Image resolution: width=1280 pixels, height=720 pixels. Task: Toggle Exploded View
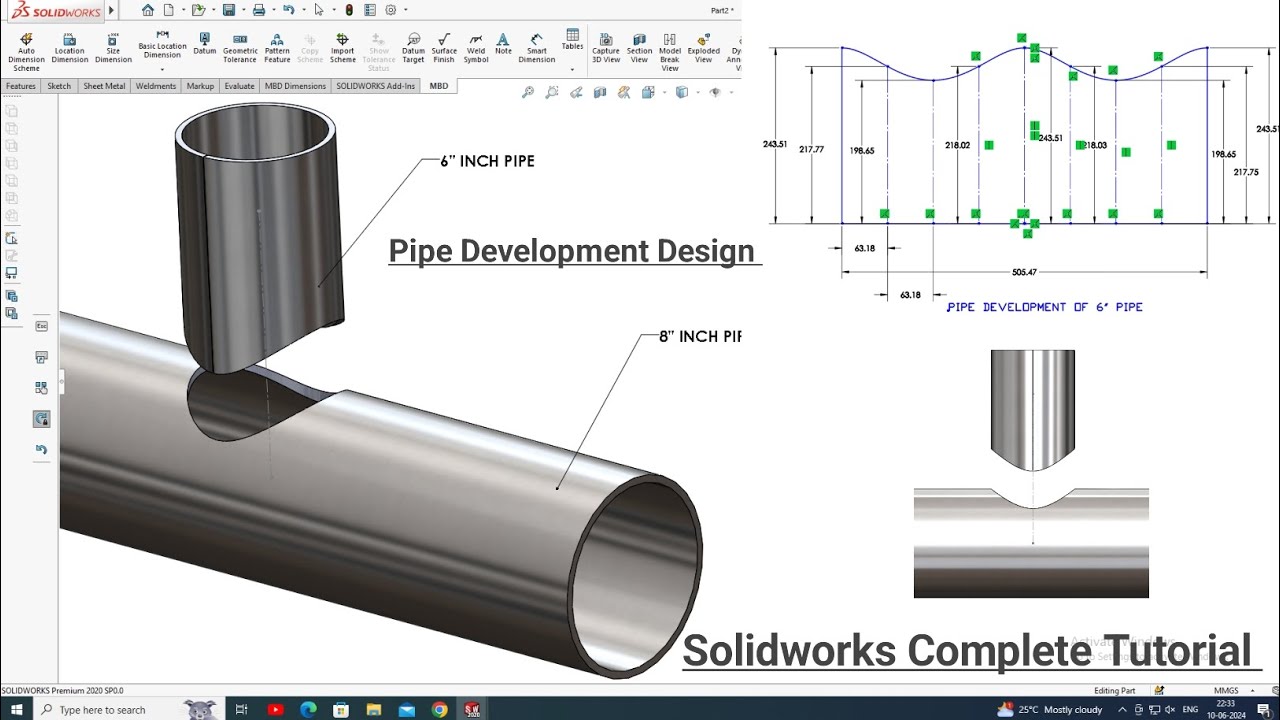coord(703,48)
